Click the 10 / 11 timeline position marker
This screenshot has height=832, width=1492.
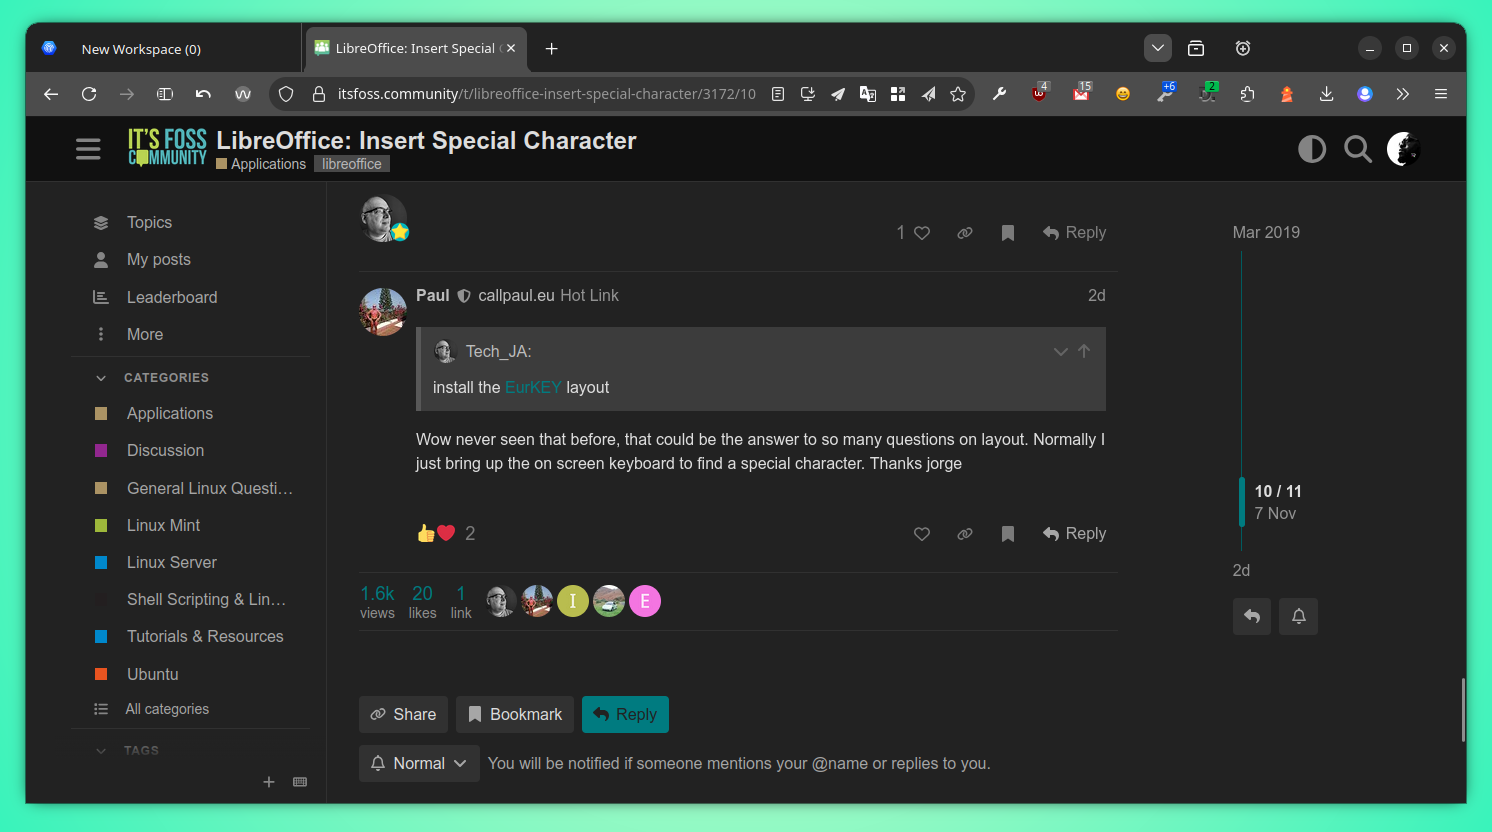(1277, 491)
